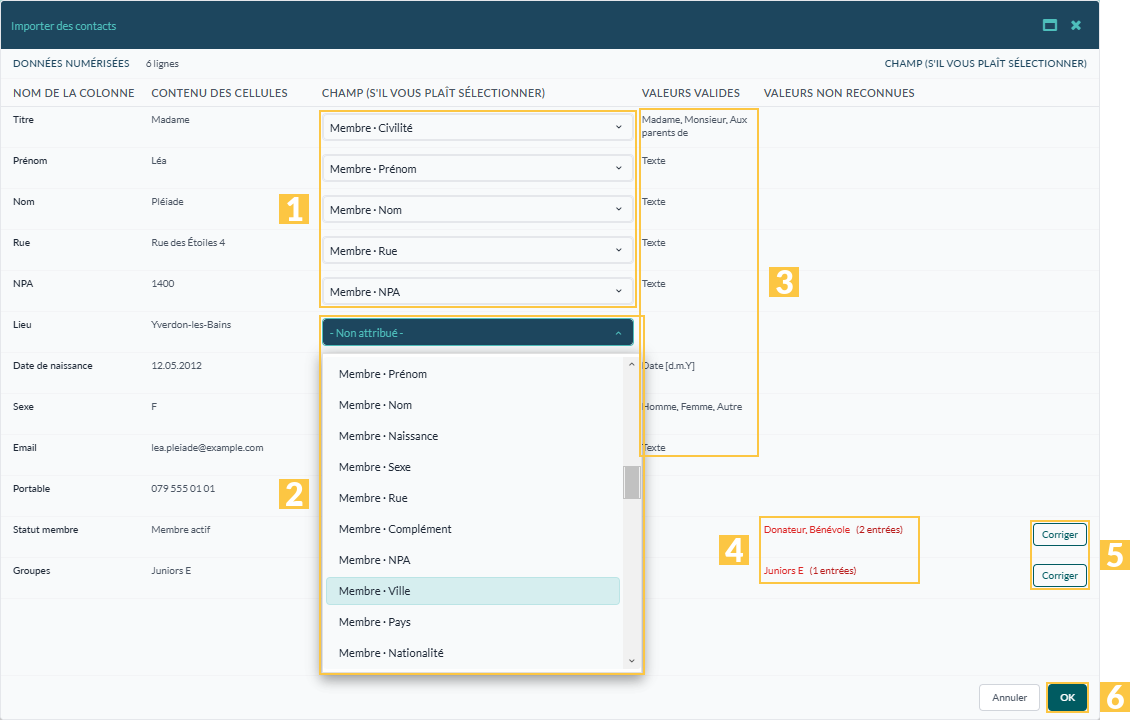Click the Annuler button
Image resolution: width=1138 pixels, height=720 pixels.
point(1010,698)
